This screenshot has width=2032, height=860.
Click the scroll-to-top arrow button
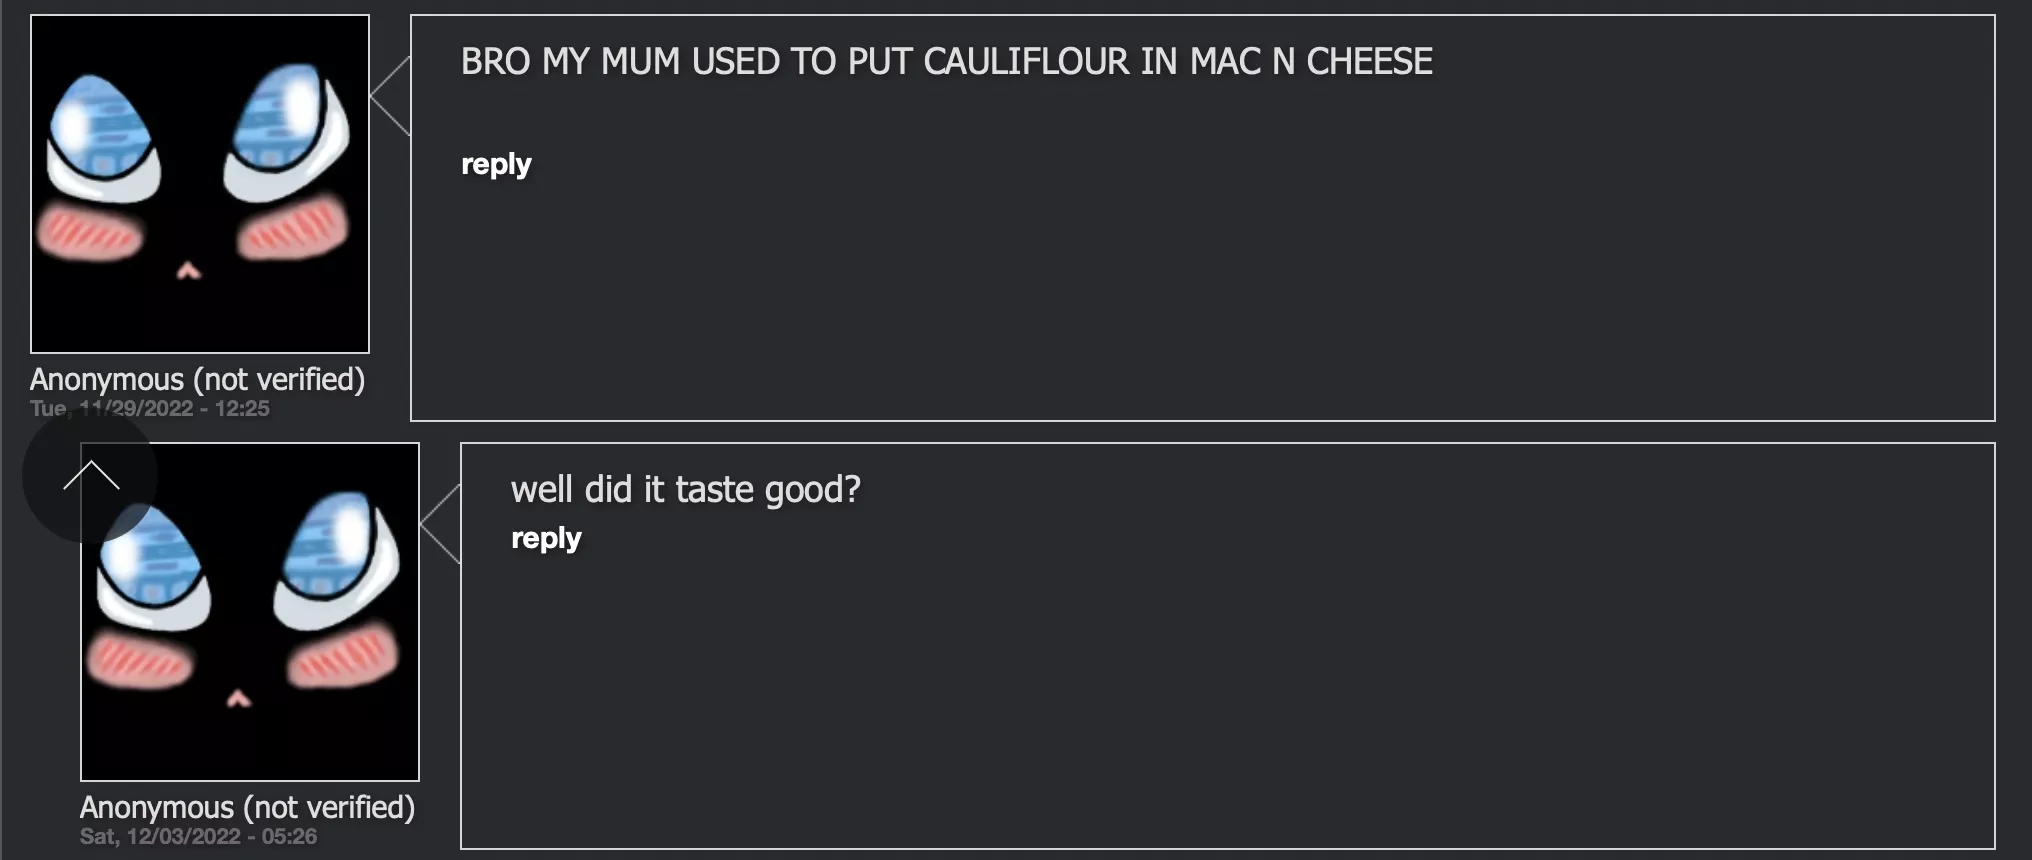[x=90, y=477]
